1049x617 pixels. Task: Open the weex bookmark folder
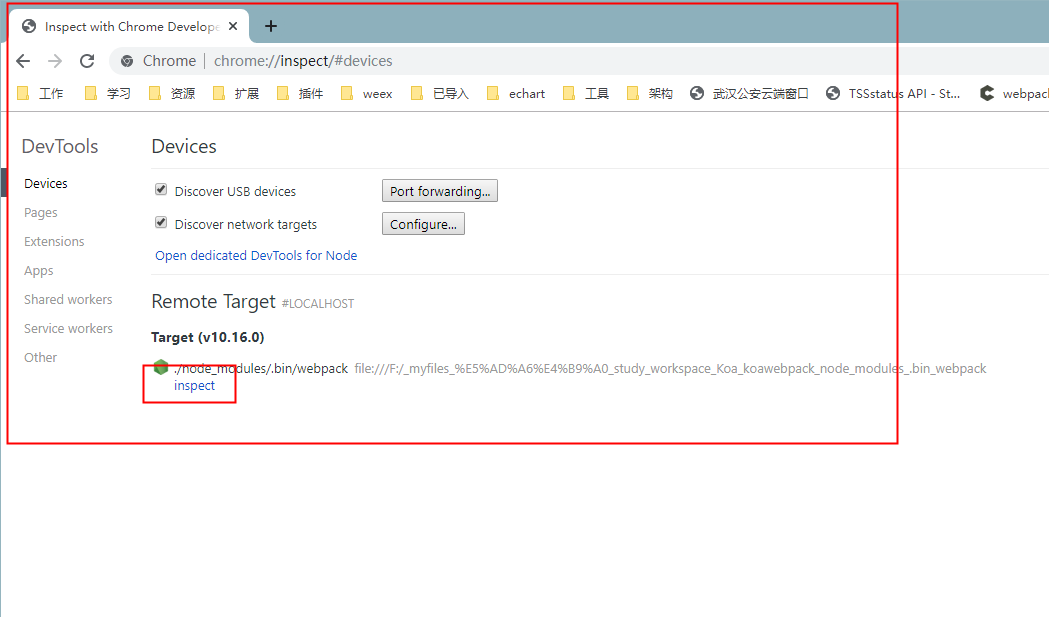coord(367,94)
